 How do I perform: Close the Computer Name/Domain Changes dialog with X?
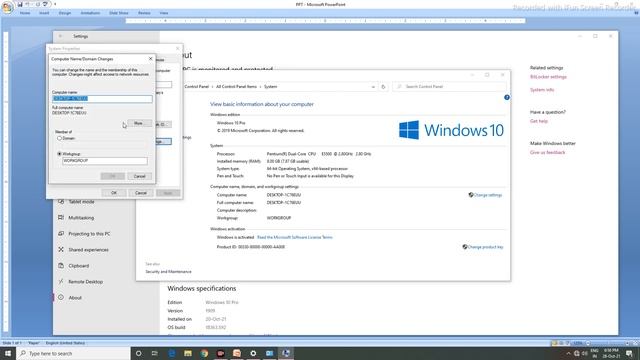(151, 59)
